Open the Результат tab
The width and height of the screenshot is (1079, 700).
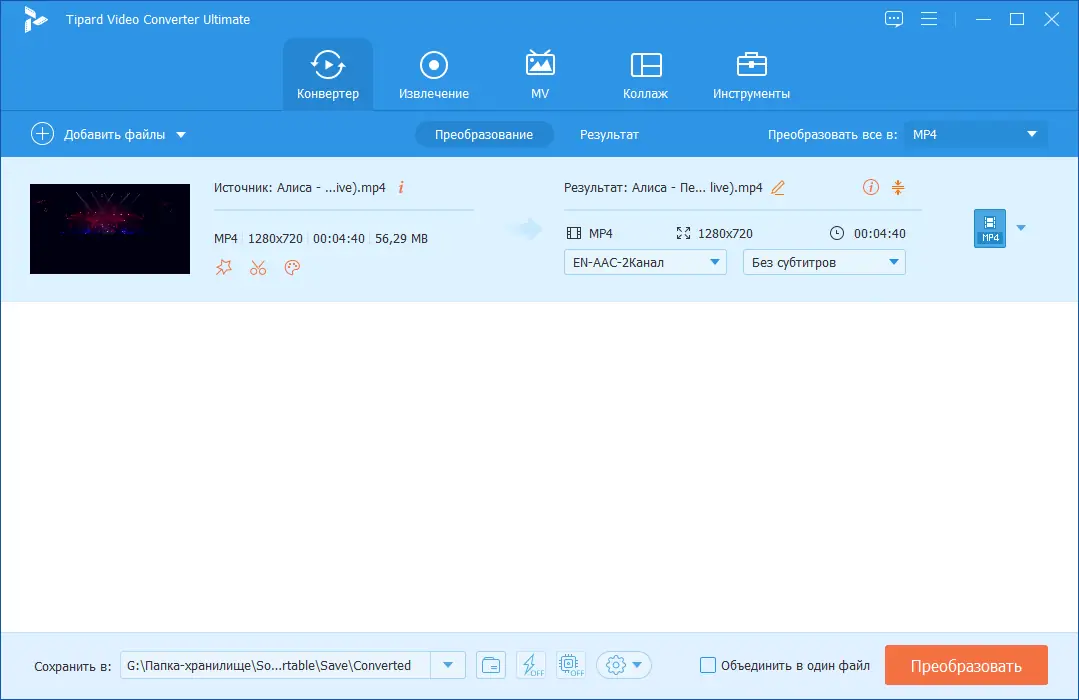click(x=609, y=134)
